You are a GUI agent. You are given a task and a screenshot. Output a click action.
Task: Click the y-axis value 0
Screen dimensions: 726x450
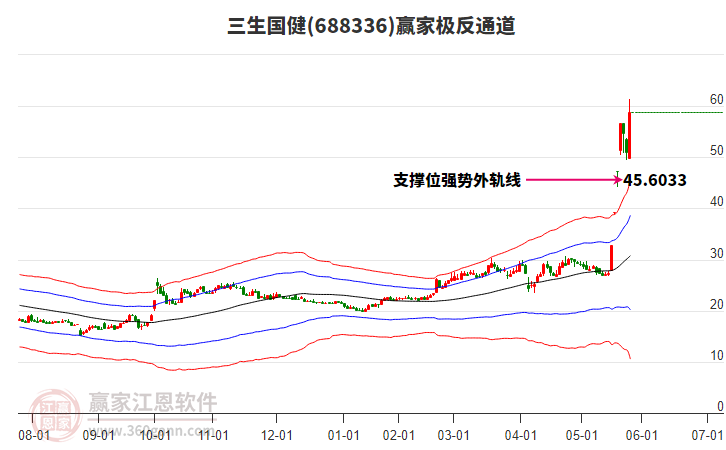point(720,406)
